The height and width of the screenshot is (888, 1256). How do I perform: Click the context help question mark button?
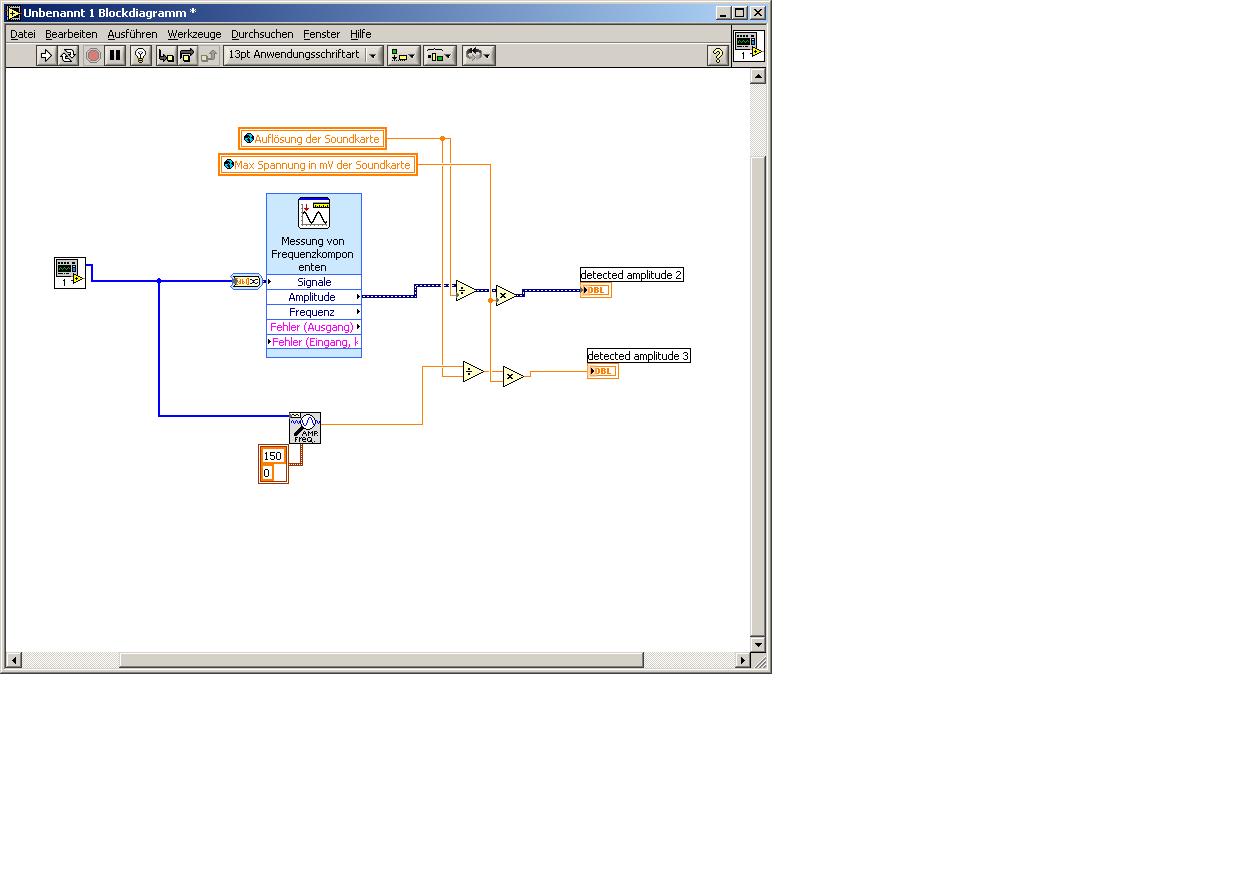(717, 56)
